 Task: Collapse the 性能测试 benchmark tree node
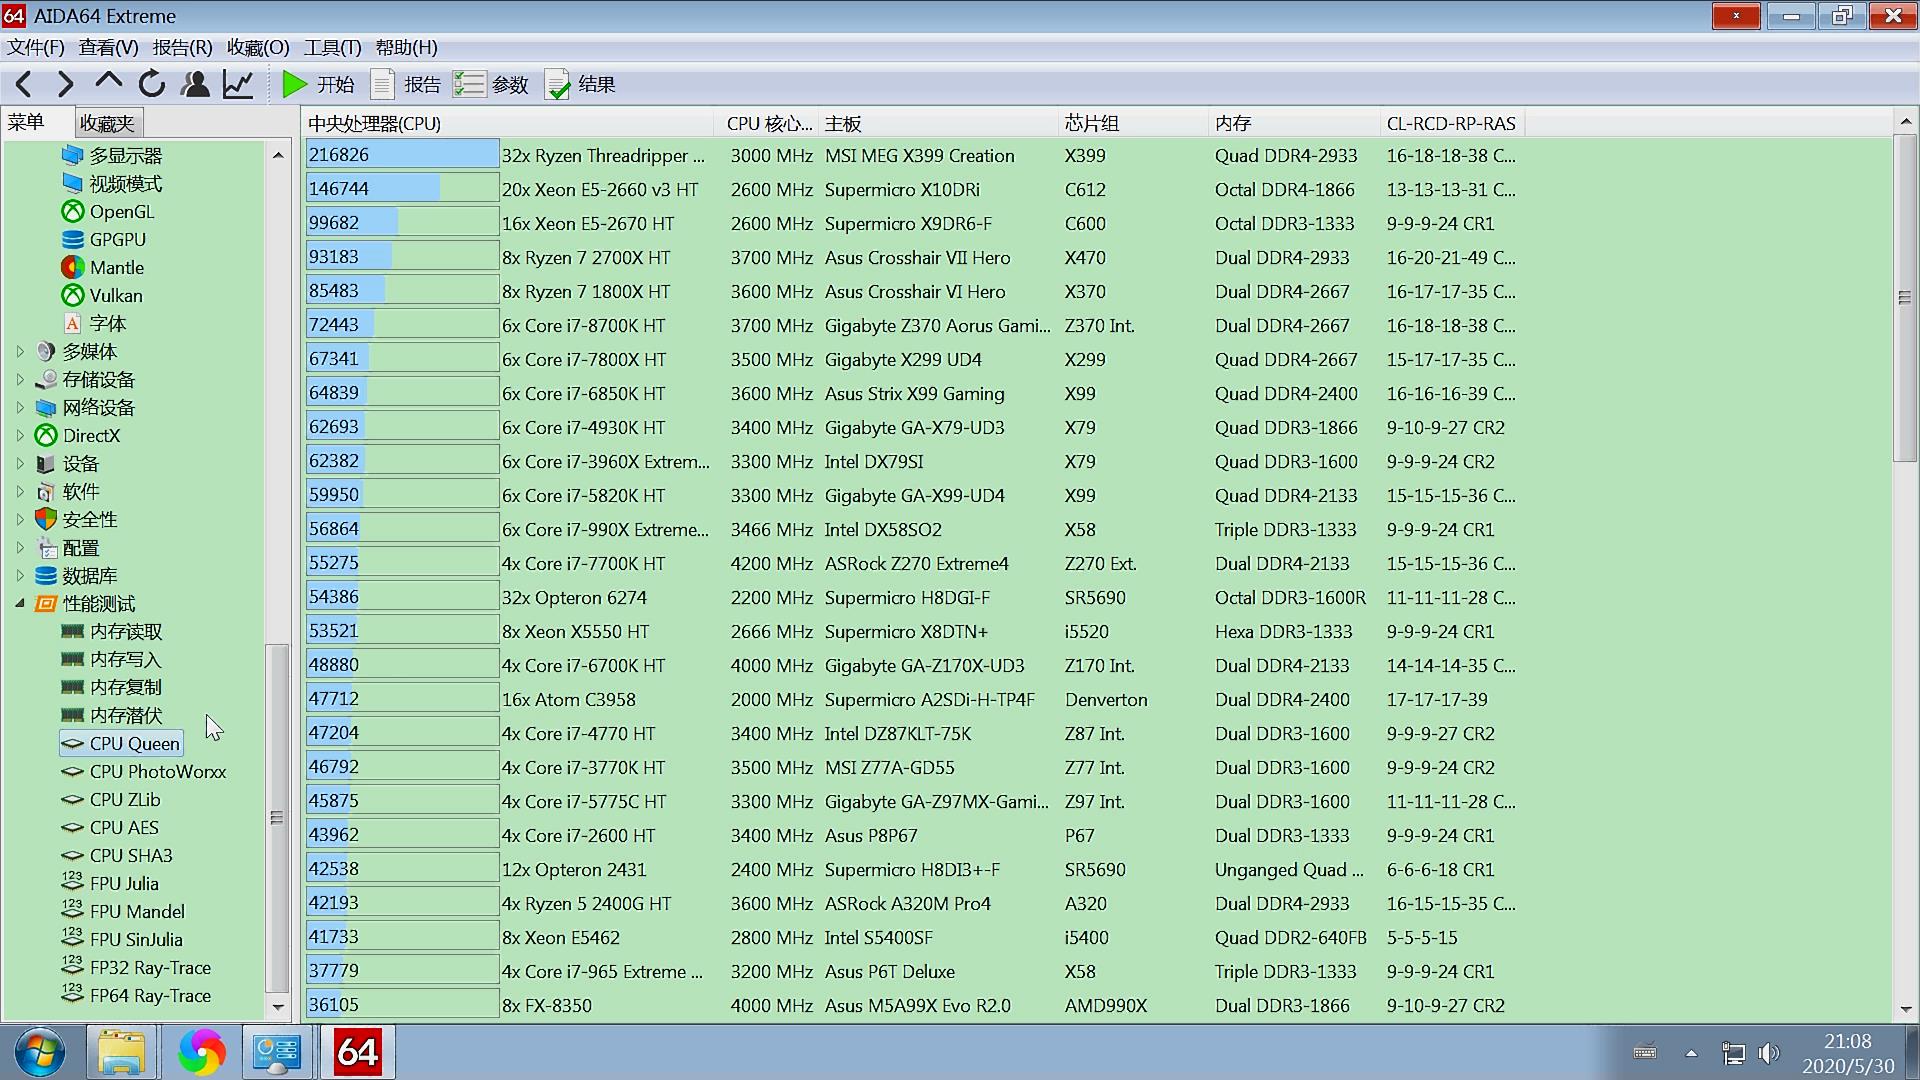click(20, 604)
